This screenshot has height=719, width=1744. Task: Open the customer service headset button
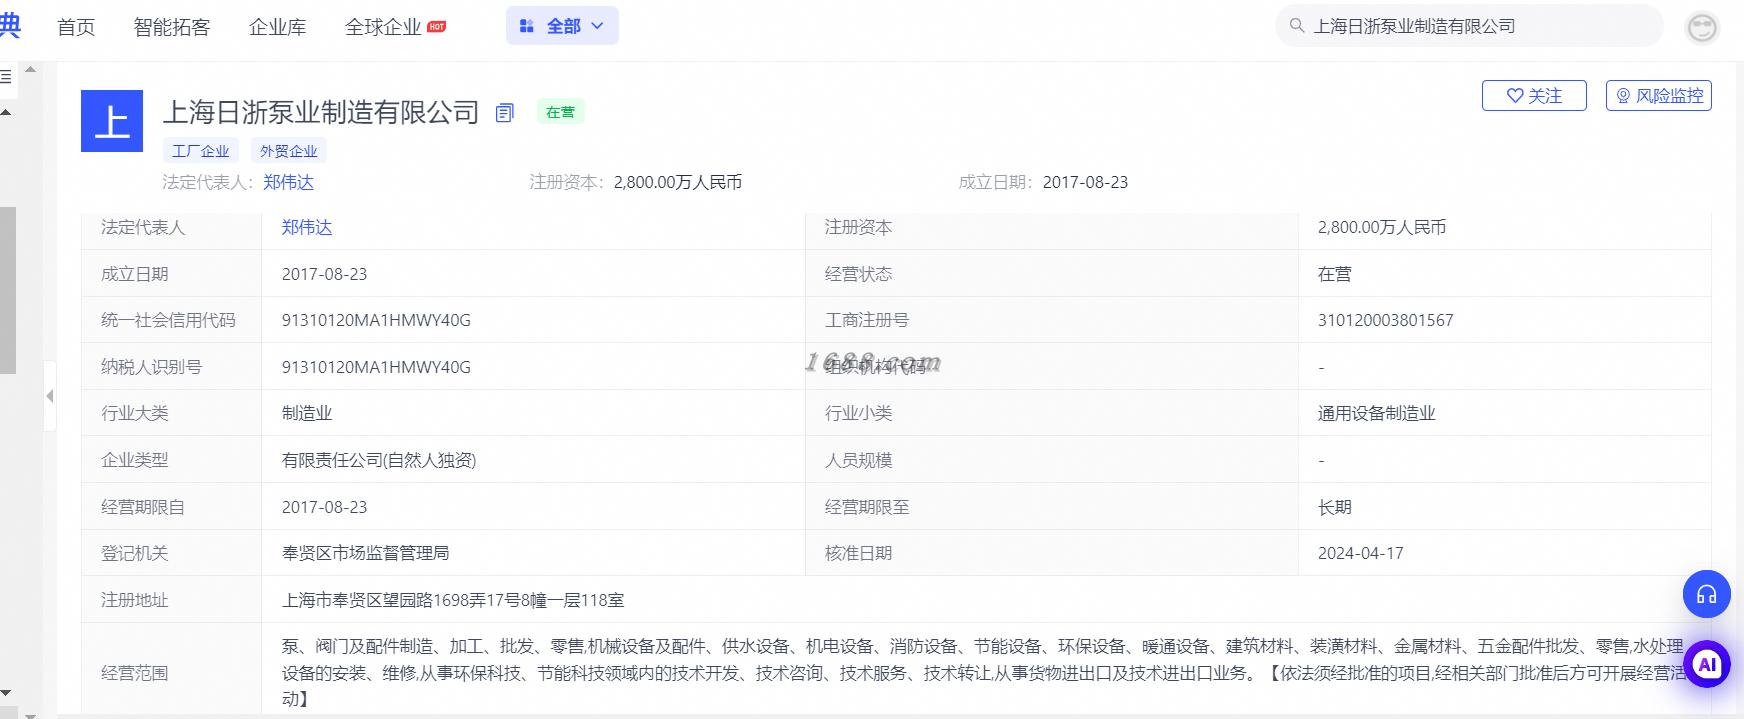(1706, 595)
